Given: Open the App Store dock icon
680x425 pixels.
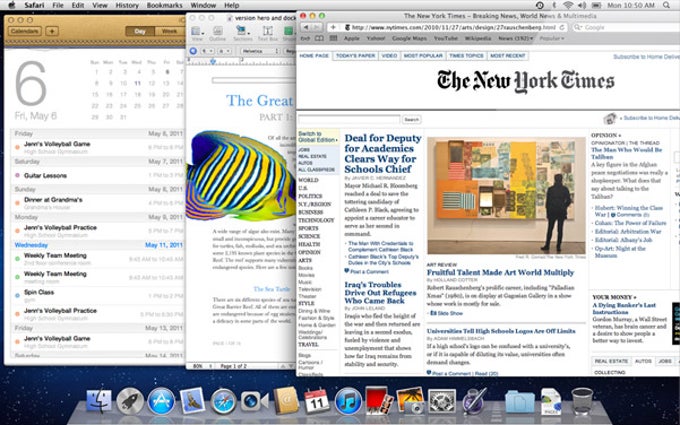Looking at the screenshot, I should coord(161,401).
